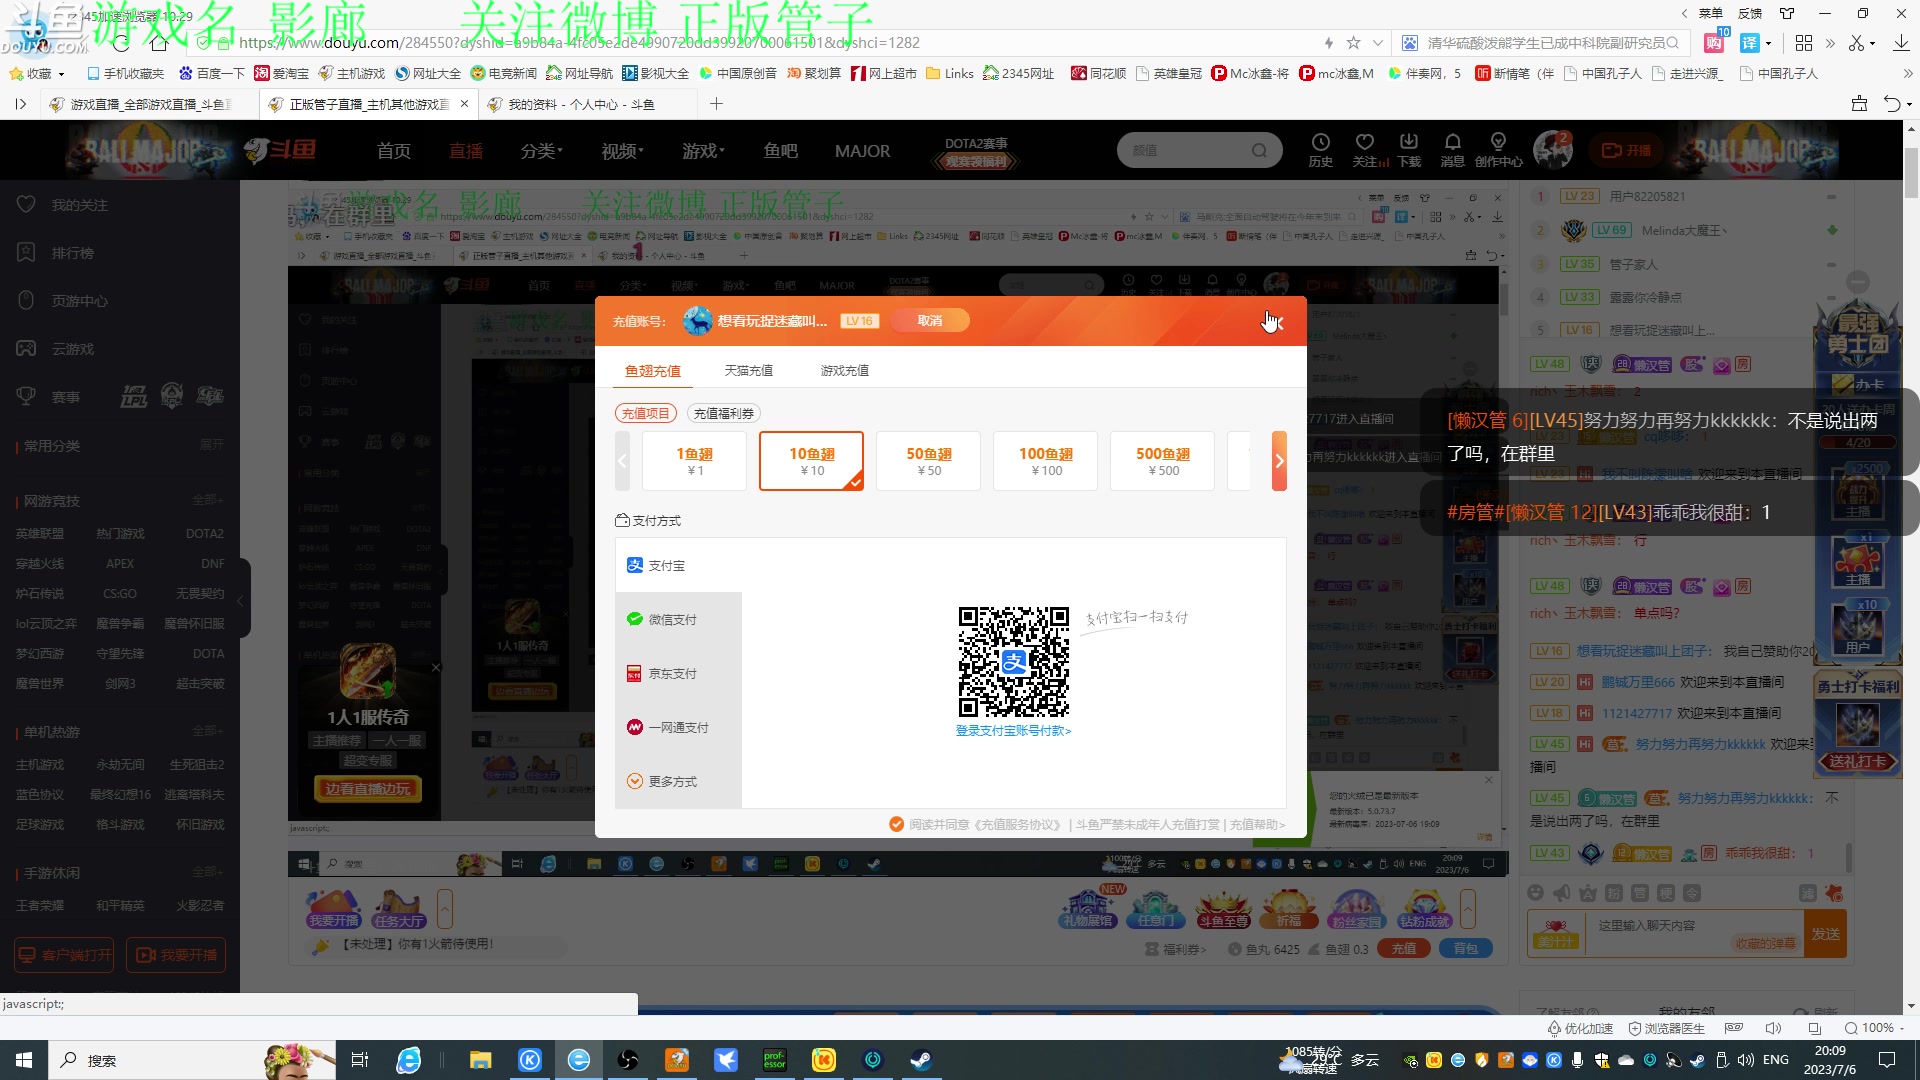The width and height of the screenshot is (1920, 1080).
Task: Show next recharge amounts with the orange arrow
Action: (1279, 461)
